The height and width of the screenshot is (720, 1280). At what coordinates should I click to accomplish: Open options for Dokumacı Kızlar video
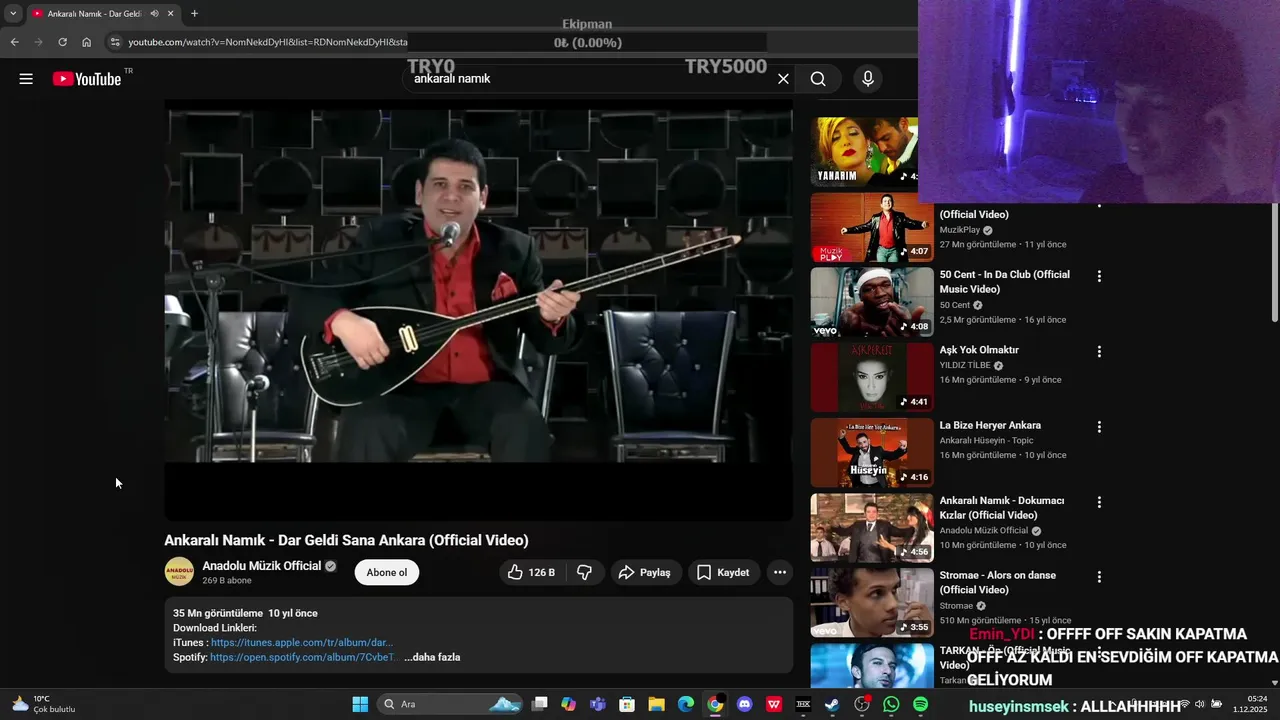pos(1099,502)
